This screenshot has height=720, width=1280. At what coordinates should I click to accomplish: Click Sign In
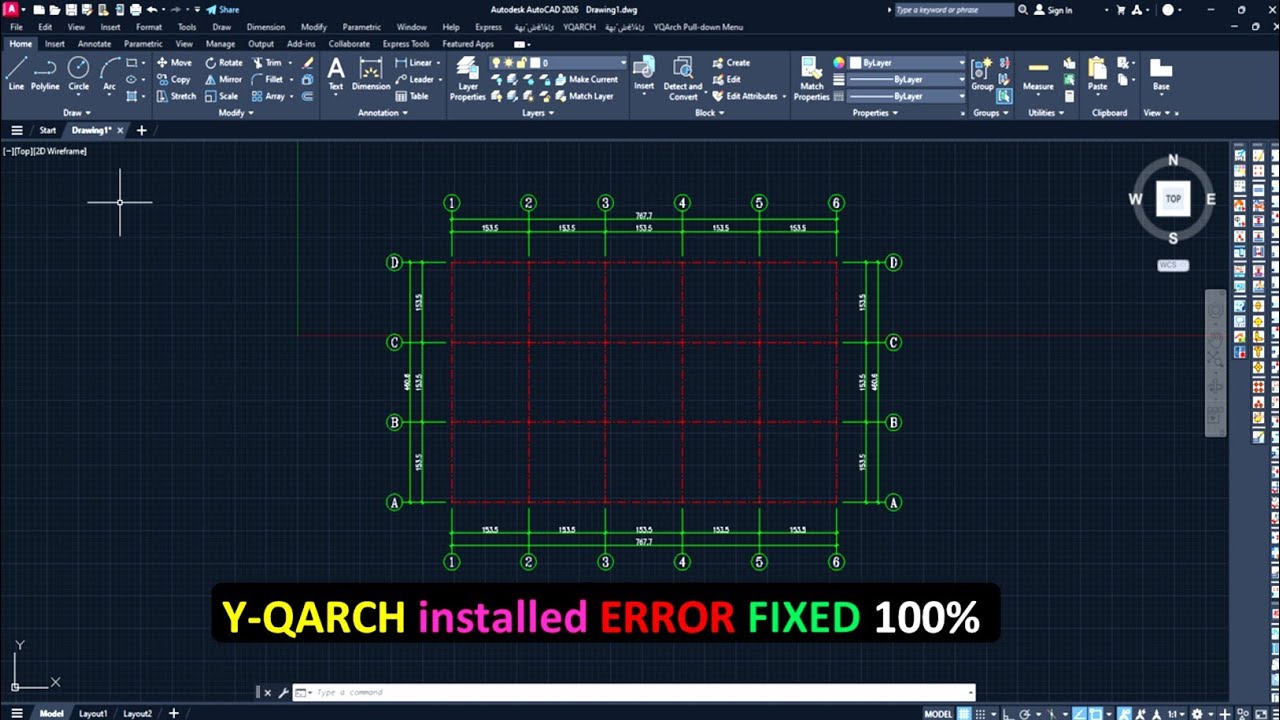[x=1053, y=9]
